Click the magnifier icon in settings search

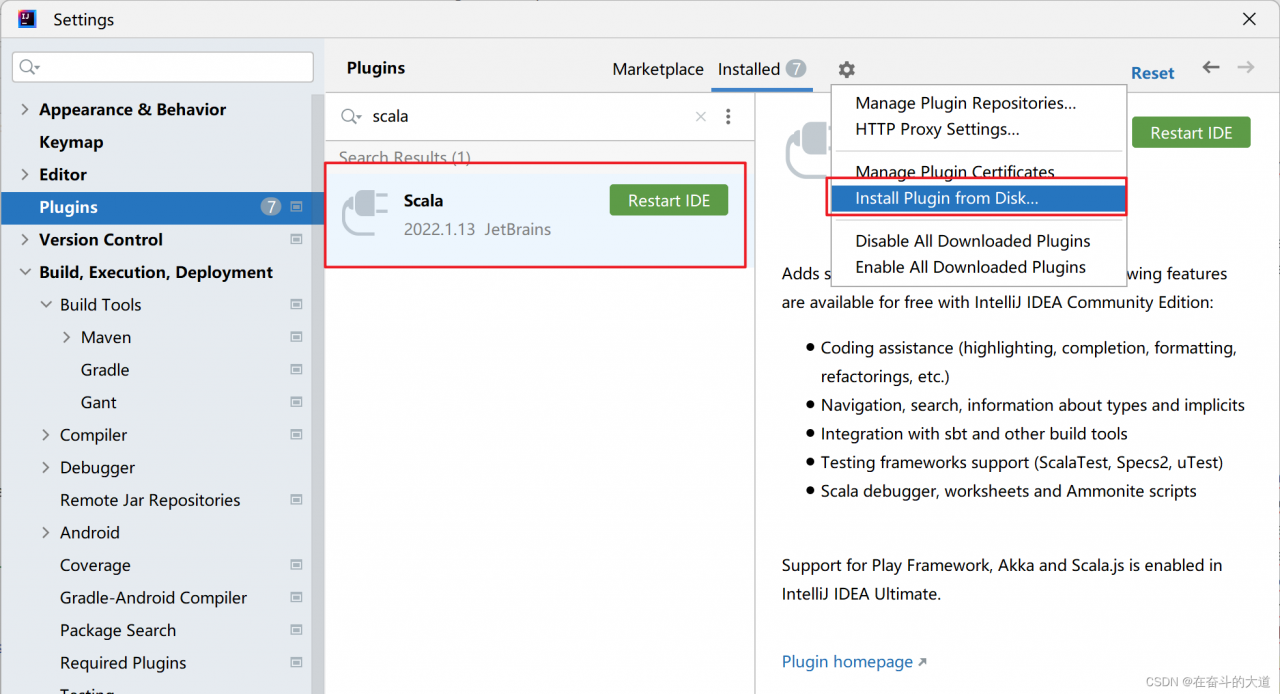point(29,67)
